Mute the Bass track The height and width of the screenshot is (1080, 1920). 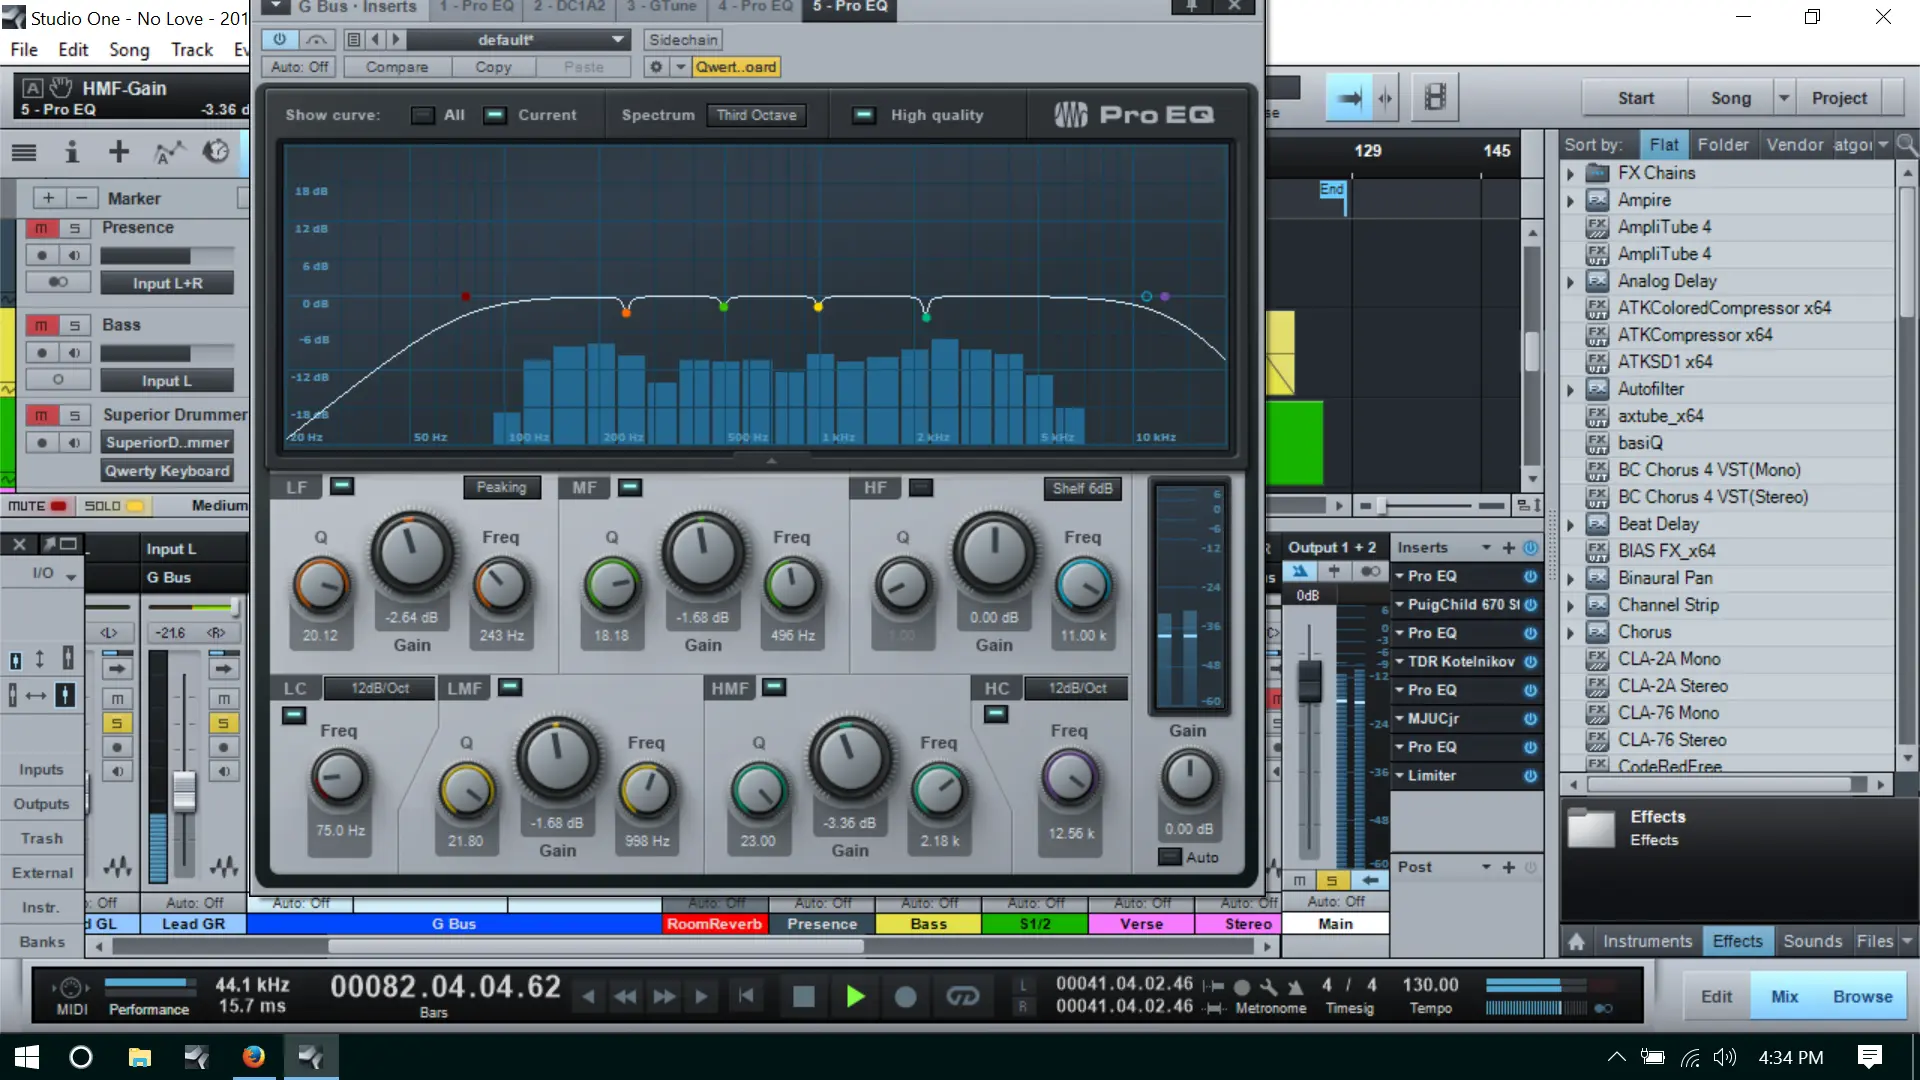[x=41, y=325]
